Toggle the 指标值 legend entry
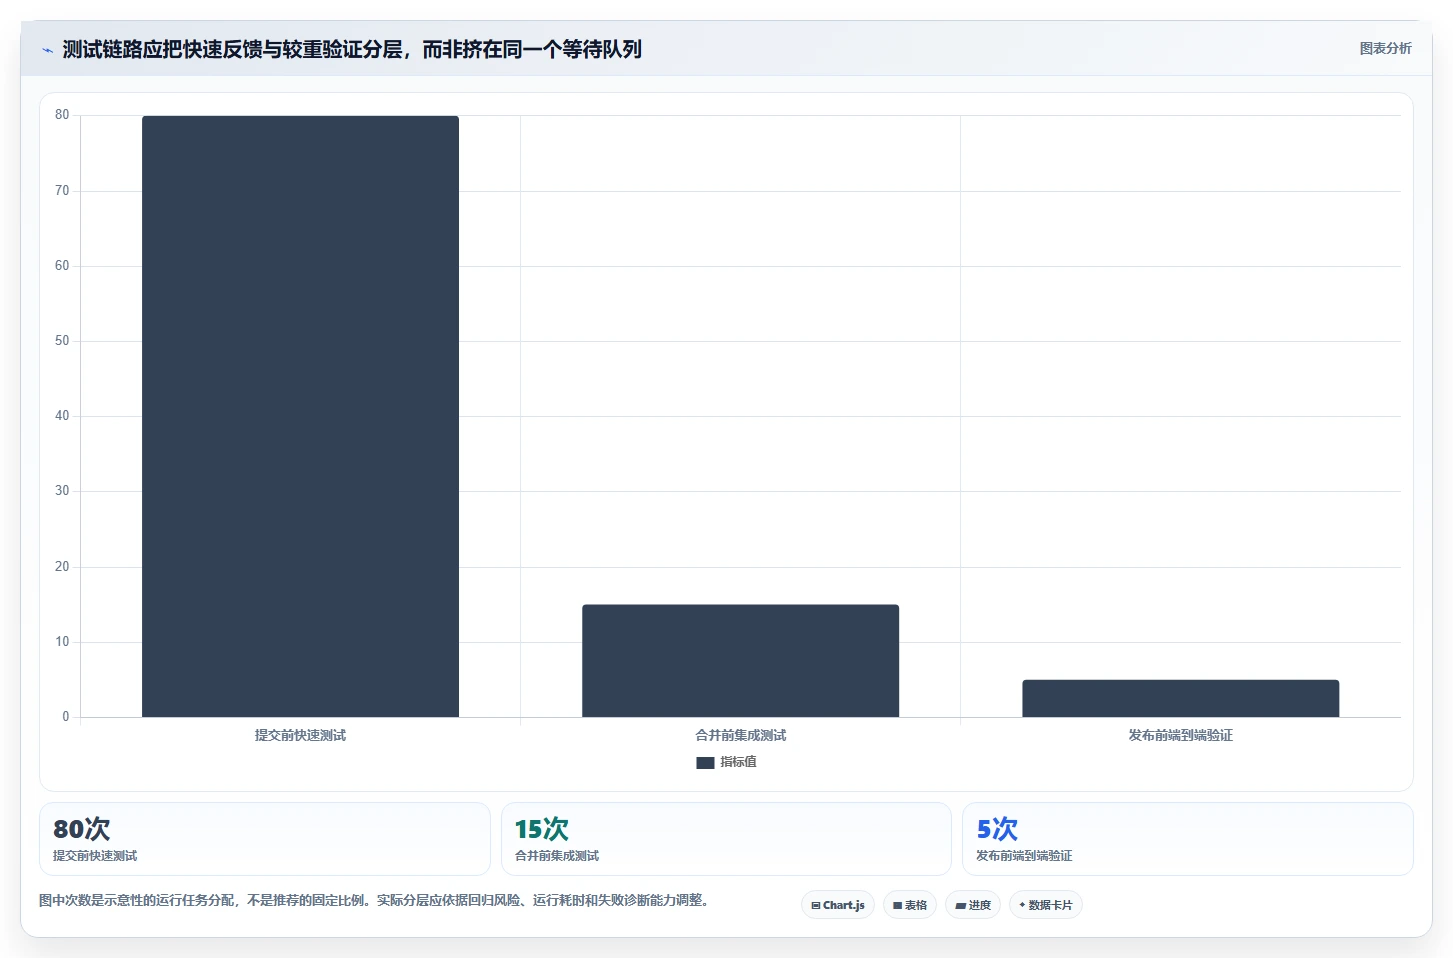 (x=727, y=762)
